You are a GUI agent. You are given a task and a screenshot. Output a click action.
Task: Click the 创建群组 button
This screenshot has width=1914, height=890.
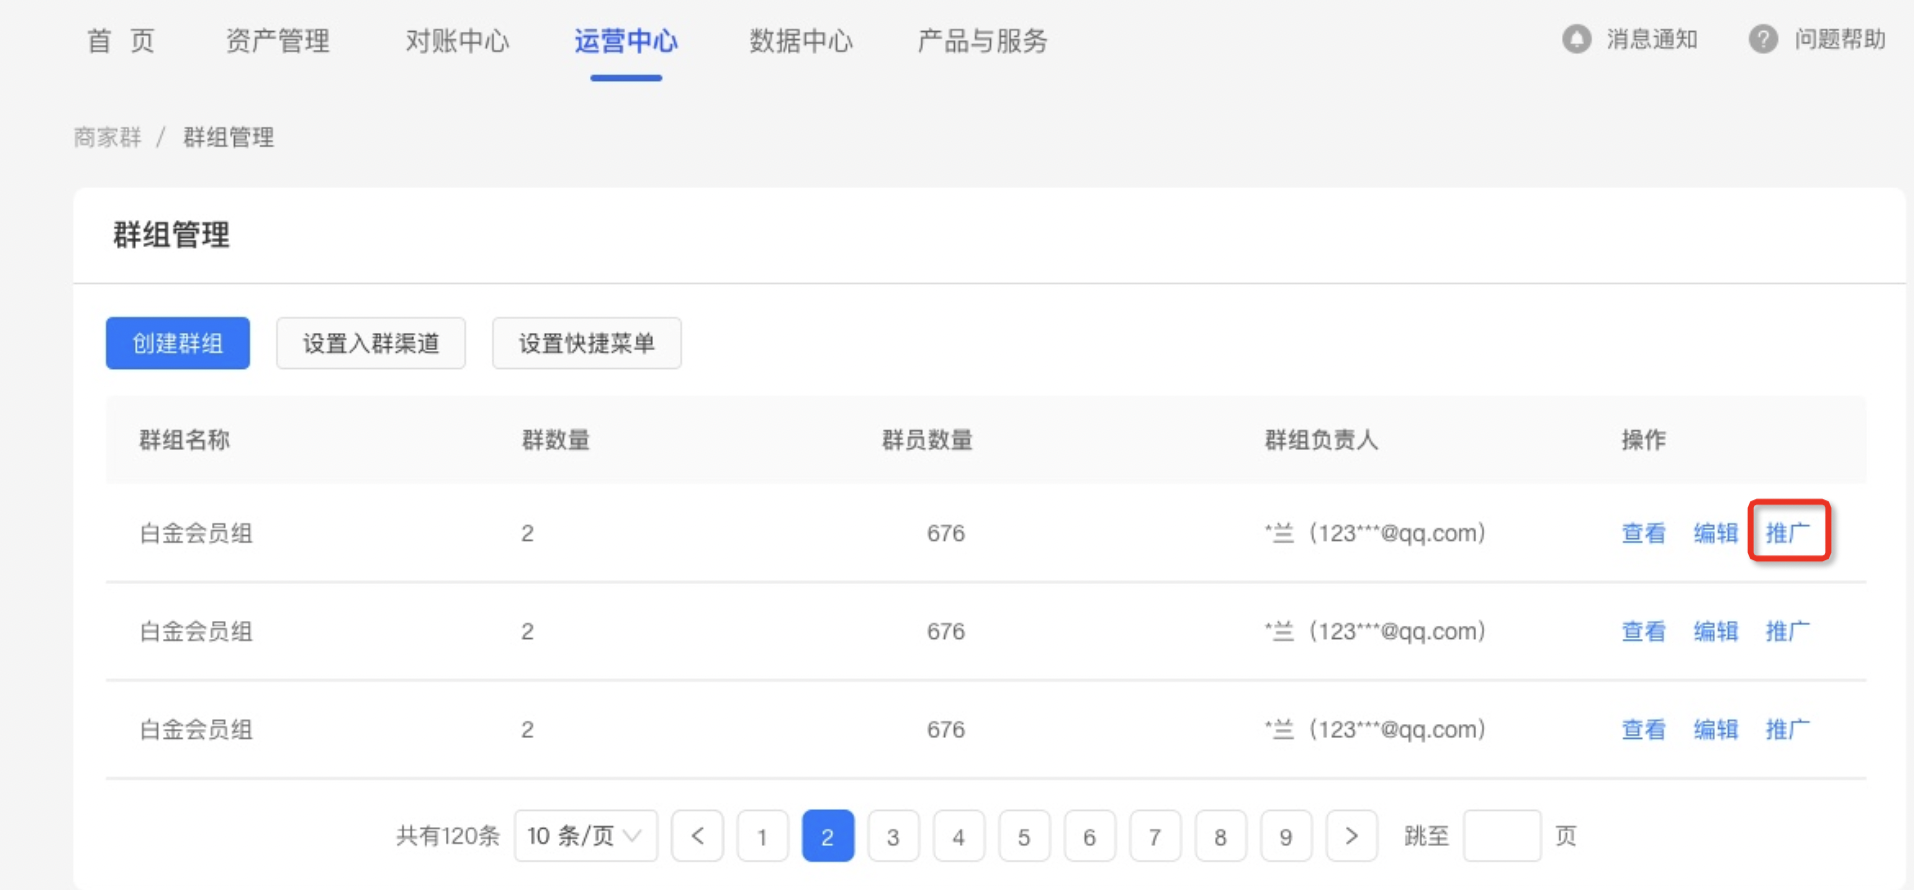pyautogui.click(x=178, y=343)
